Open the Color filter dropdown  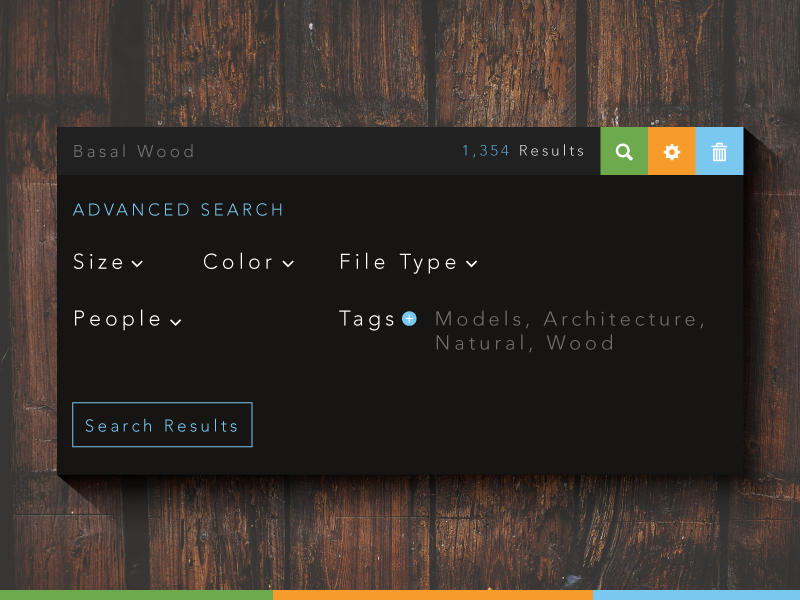click(x=247, y=262)
